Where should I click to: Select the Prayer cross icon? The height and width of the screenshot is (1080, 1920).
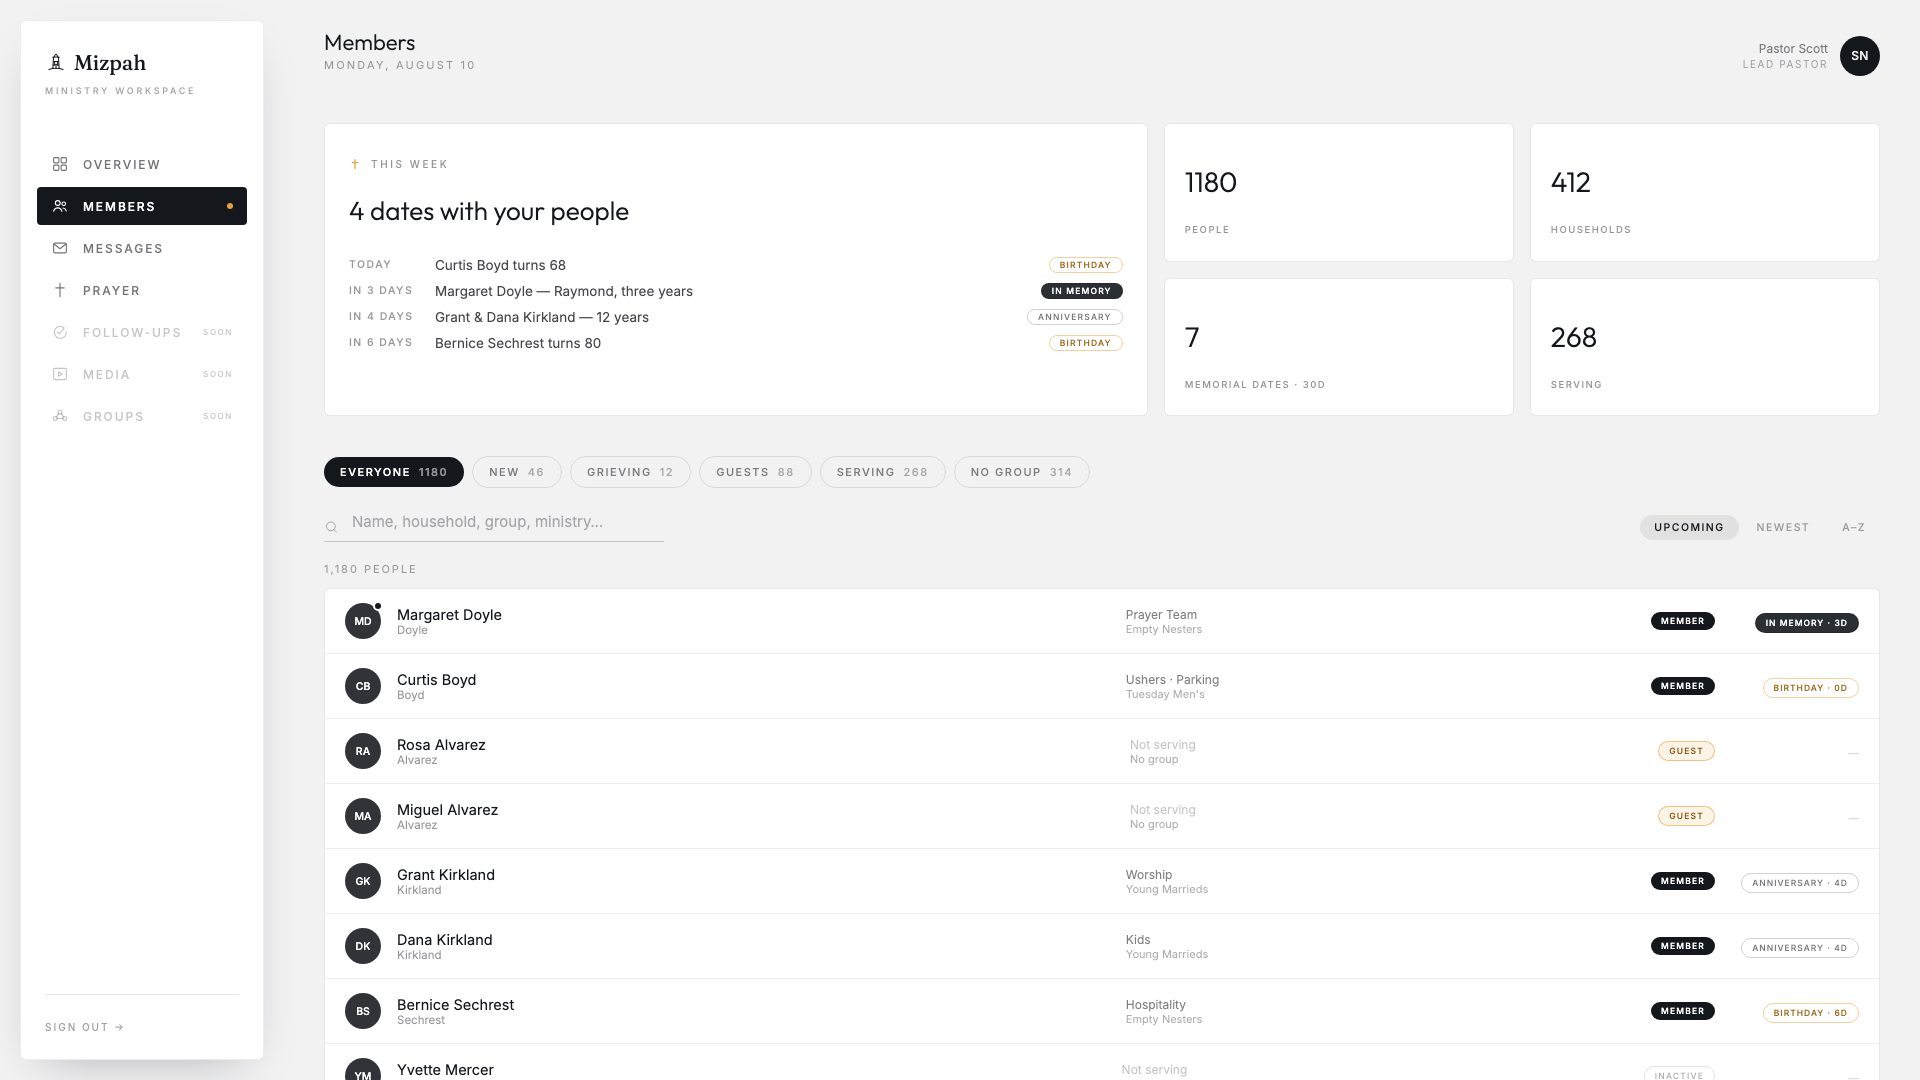point(60,290)
